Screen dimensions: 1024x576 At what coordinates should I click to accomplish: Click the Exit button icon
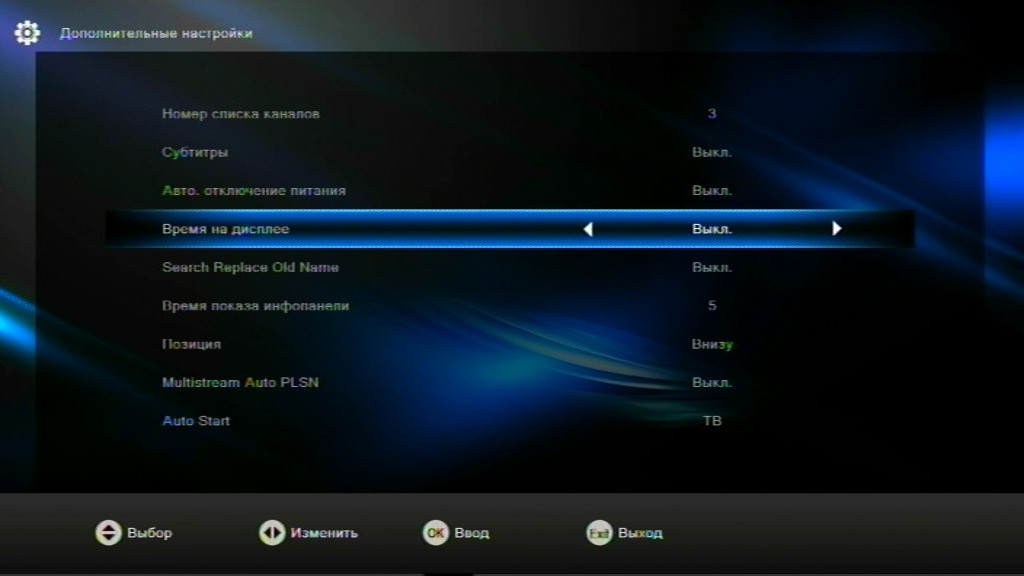(x=599, y=533)
